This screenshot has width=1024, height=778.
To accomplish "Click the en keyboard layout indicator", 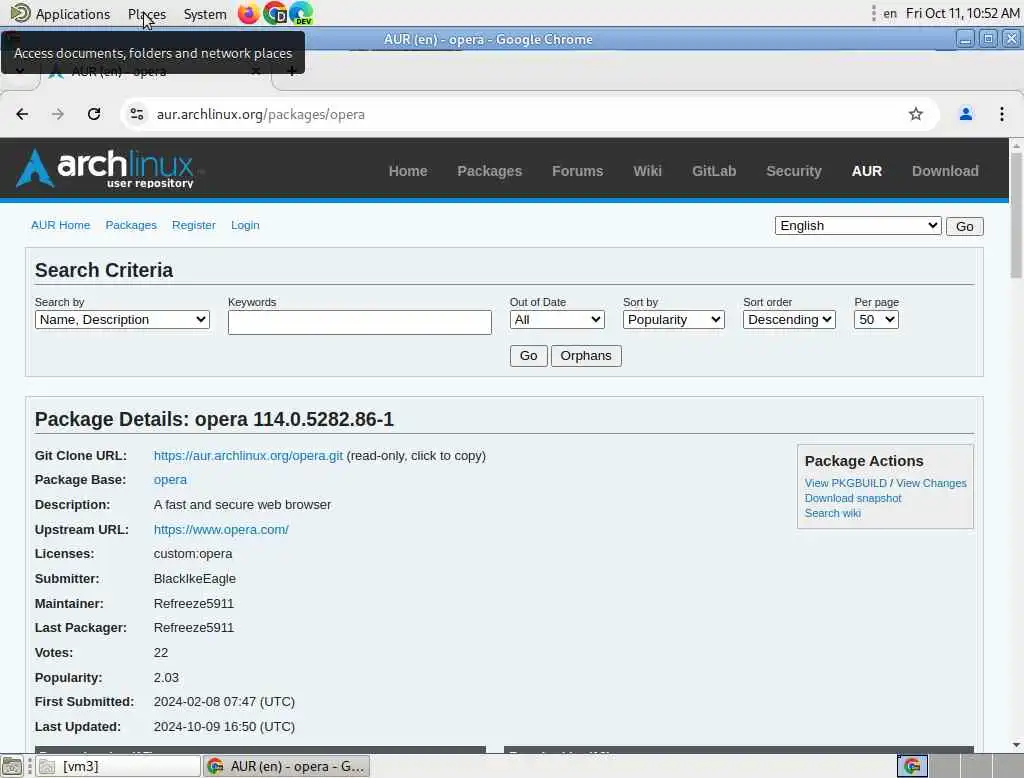I will [889, 13].
